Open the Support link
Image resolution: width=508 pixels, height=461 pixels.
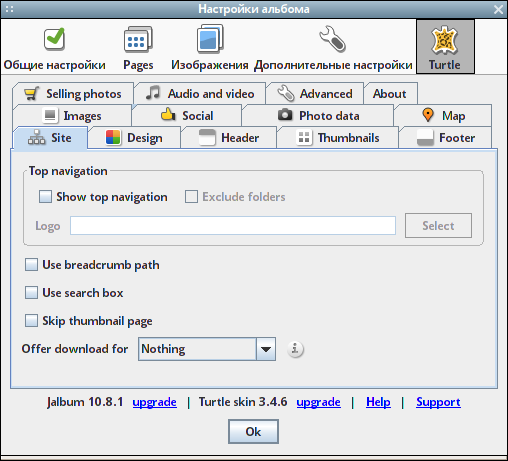pos(438,402)
